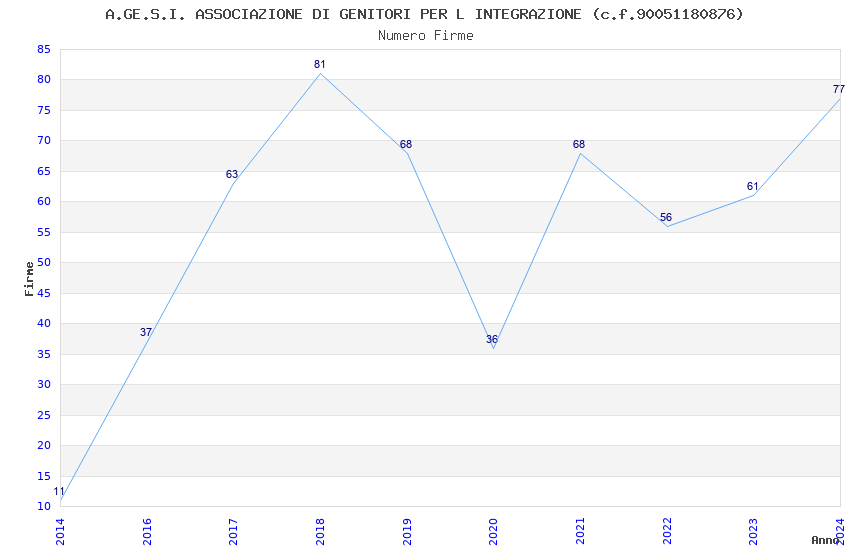850x550 pixels.
Task: Click y-axis tick 55
Action: click(x=44, y=232)
